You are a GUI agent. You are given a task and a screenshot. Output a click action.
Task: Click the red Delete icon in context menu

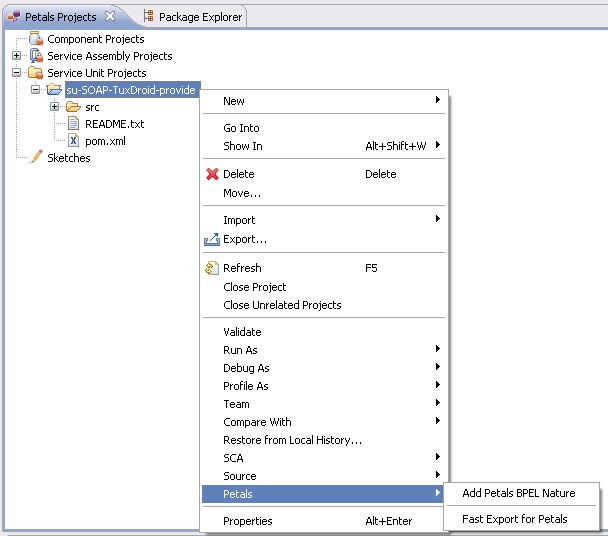coord(212,174)
